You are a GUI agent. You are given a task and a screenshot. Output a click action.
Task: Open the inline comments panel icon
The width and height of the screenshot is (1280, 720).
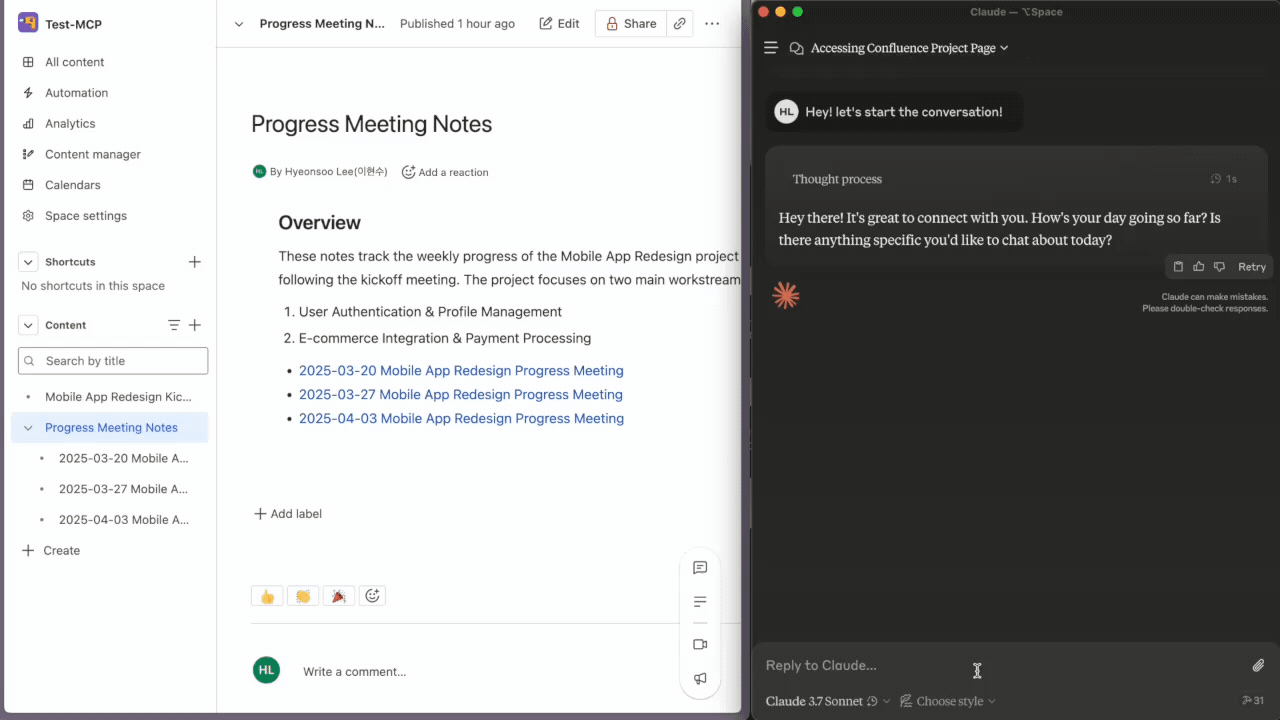700,568
